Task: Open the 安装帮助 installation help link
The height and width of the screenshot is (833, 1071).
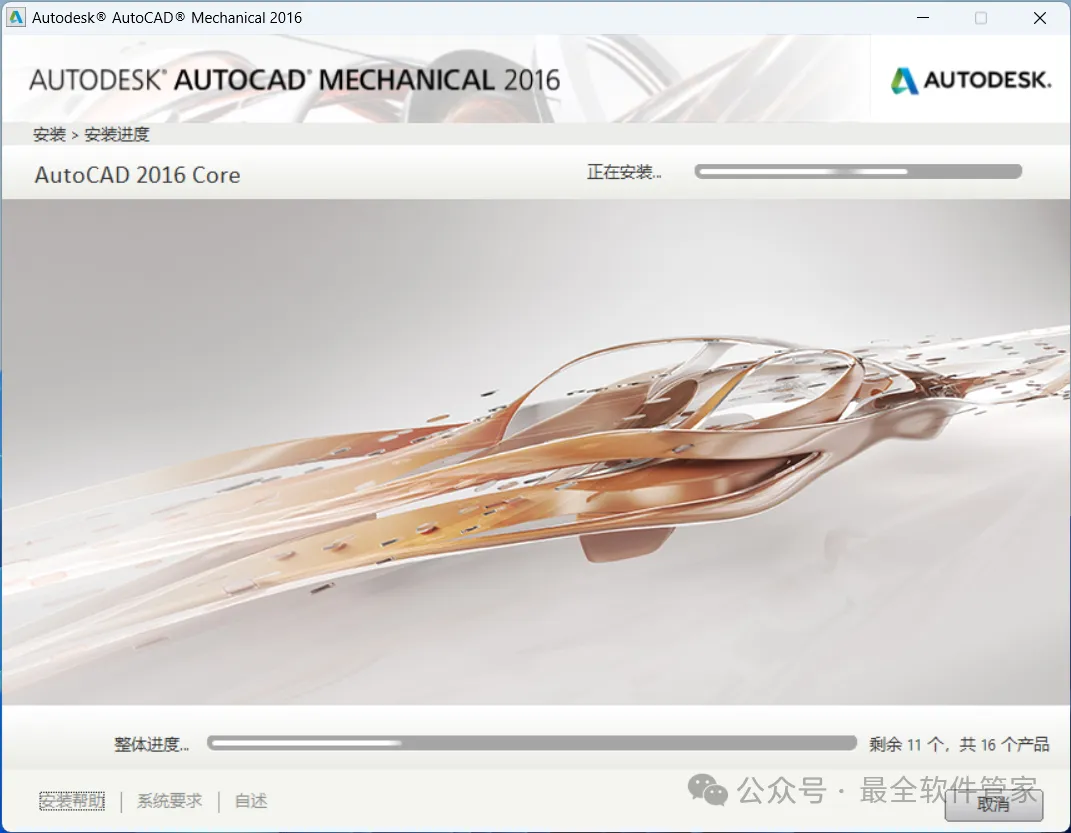Action: (72, 801)
